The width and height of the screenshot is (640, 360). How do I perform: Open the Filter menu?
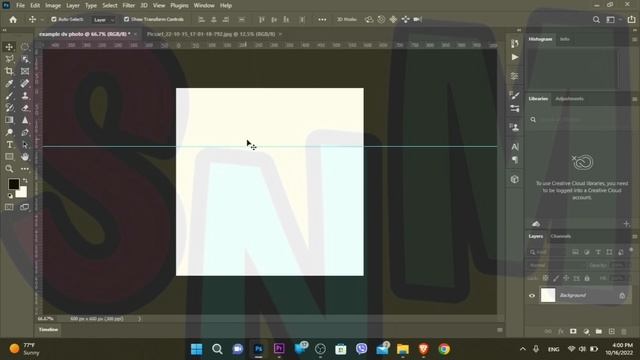tap(129, 6)
